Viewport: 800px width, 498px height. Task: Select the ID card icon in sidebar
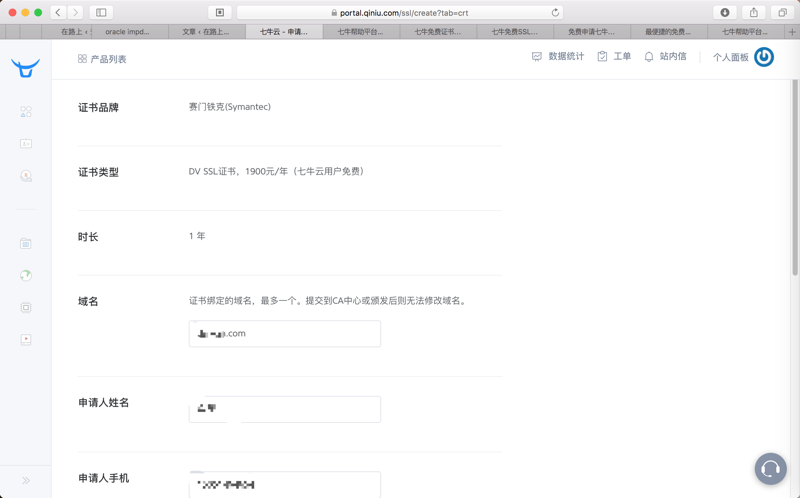(x=26, y=144)
